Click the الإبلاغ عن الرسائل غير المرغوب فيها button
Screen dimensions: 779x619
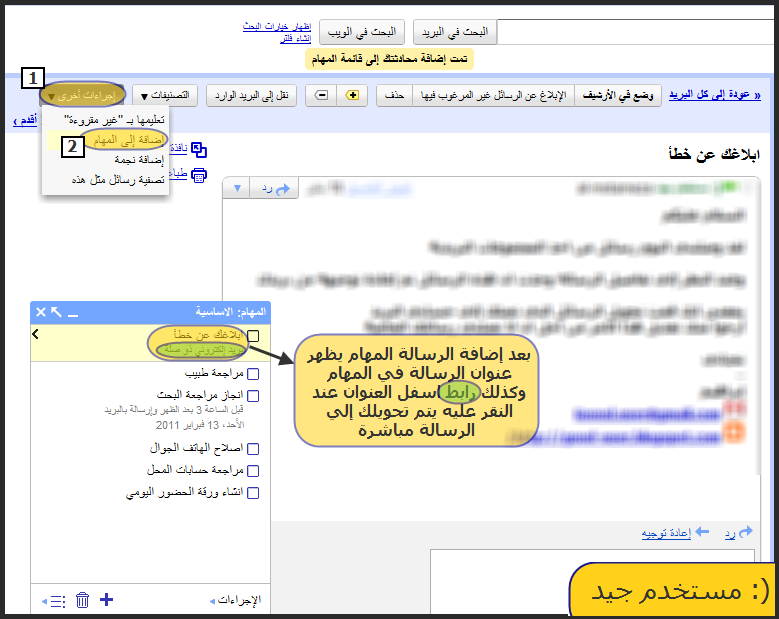click(493, 95)
